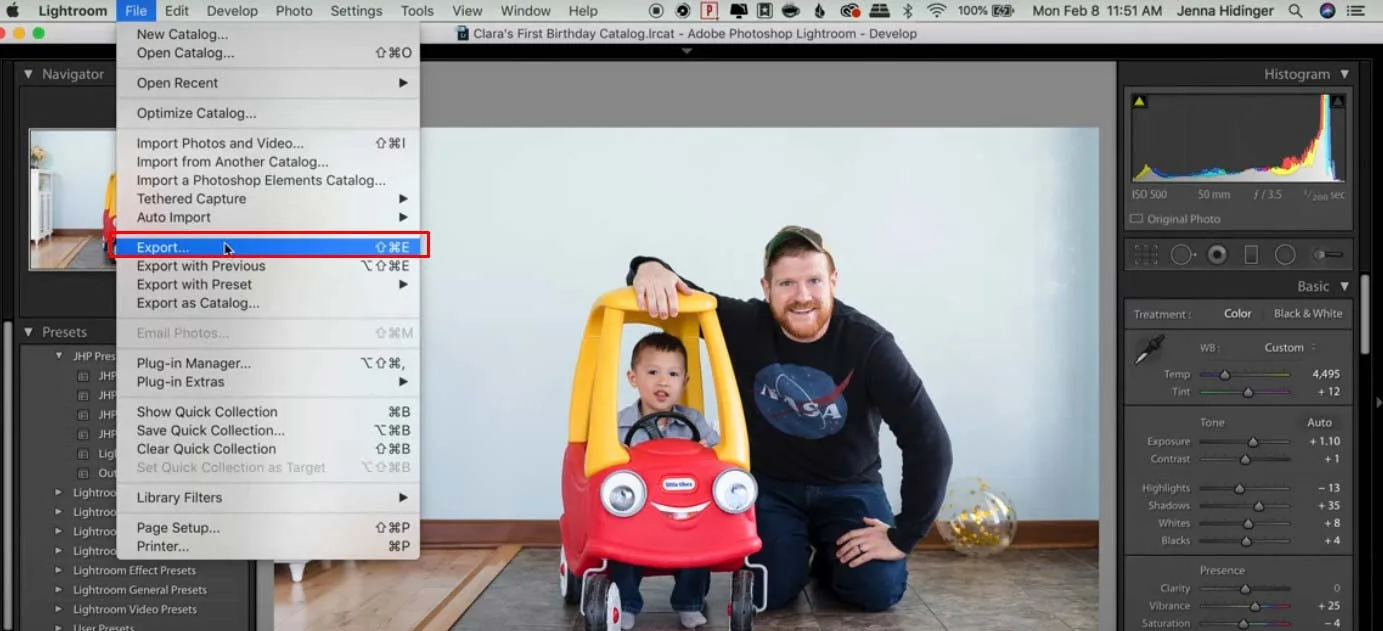Collapse the Navigator panel
Viewport: 1383px width, 631px height.
click(28, 74)
